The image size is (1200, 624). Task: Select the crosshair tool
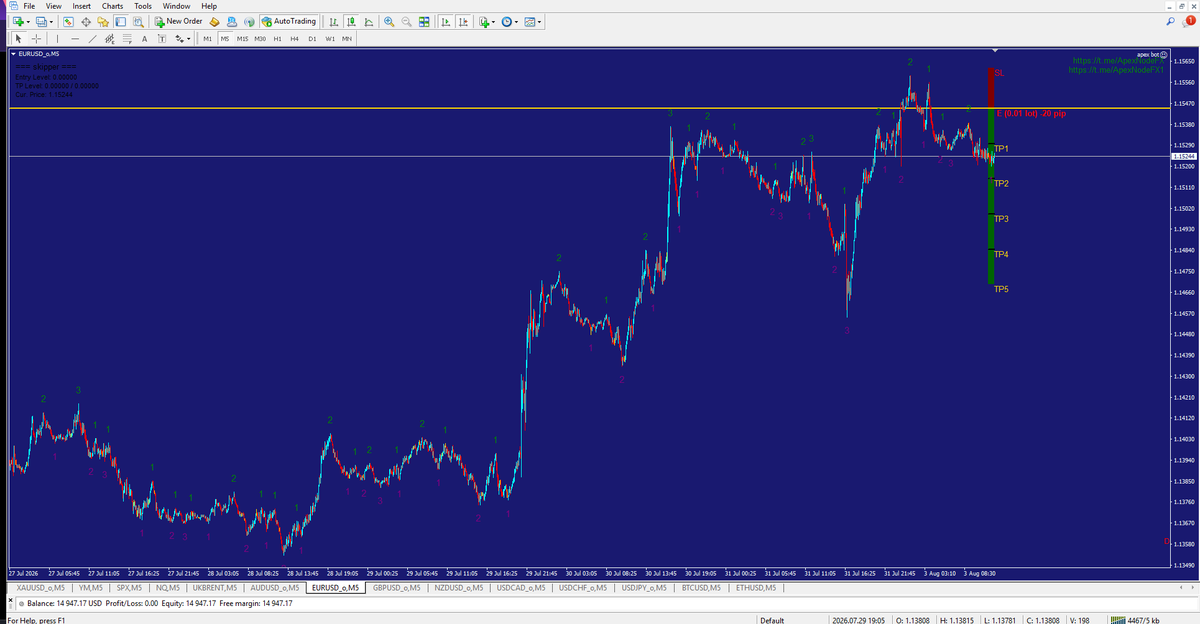point(36,39)
